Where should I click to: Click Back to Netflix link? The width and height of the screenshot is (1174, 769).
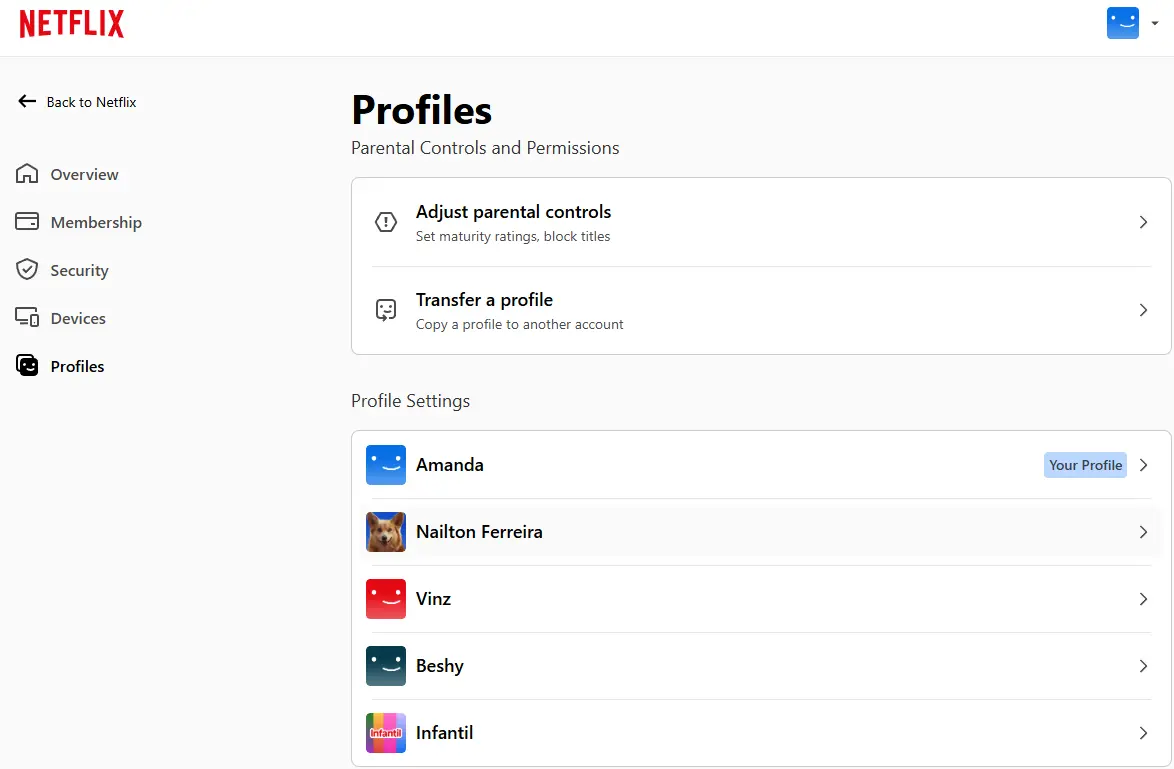point(91,102)
